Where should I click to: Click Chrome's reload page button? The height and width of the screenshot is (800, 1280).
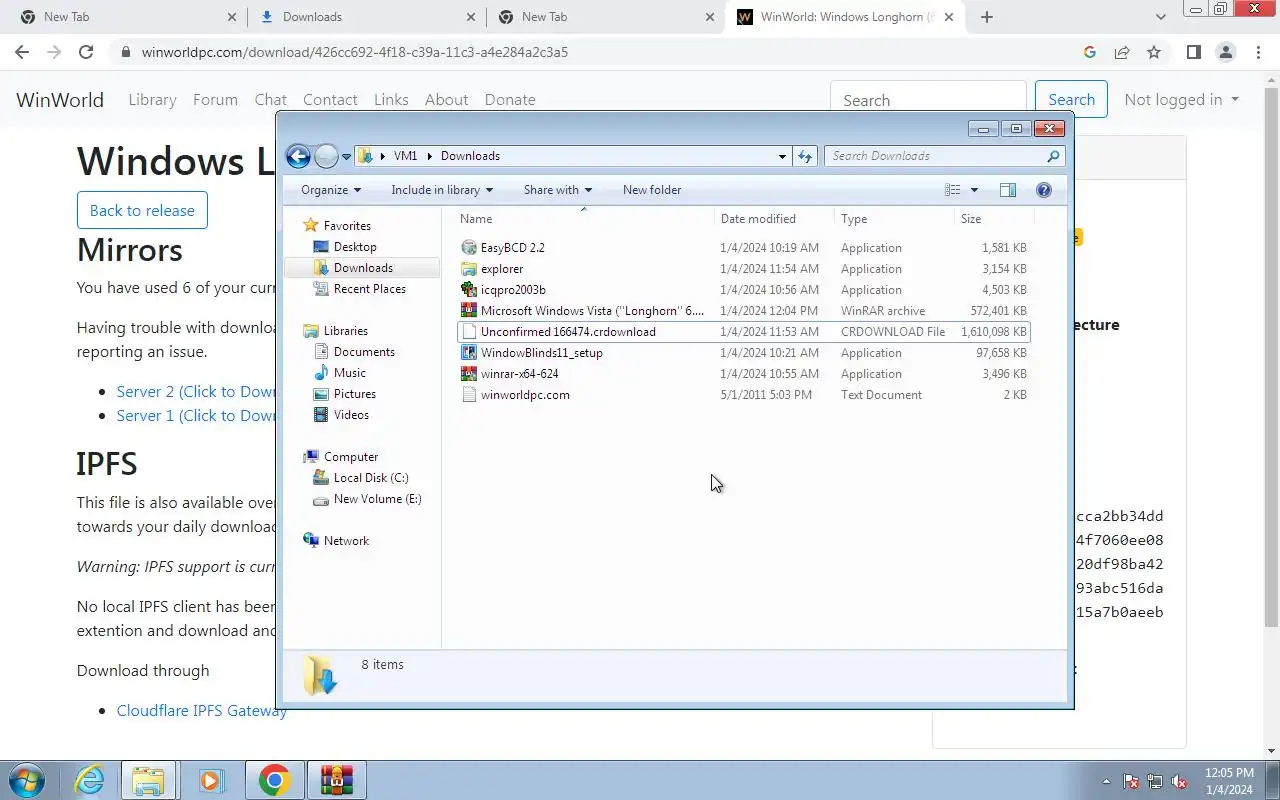86,52
